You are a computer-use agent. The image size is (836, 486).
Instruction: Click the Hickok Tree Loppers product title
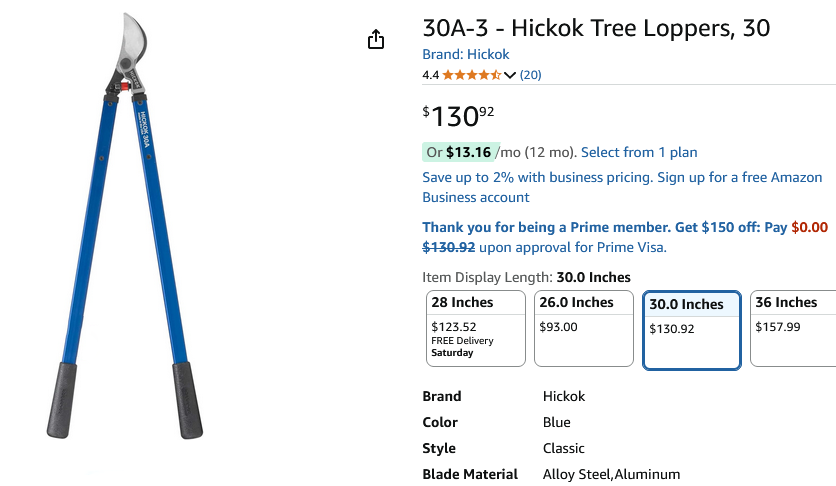tap(596, 28)
